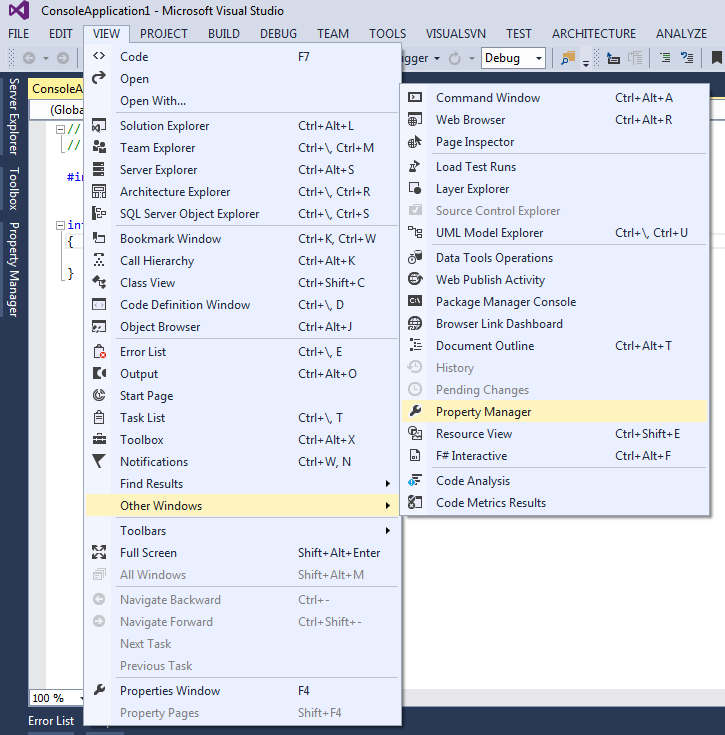Click the Team Explorer icon
The image size is (725, 735).
coord(99,148)
